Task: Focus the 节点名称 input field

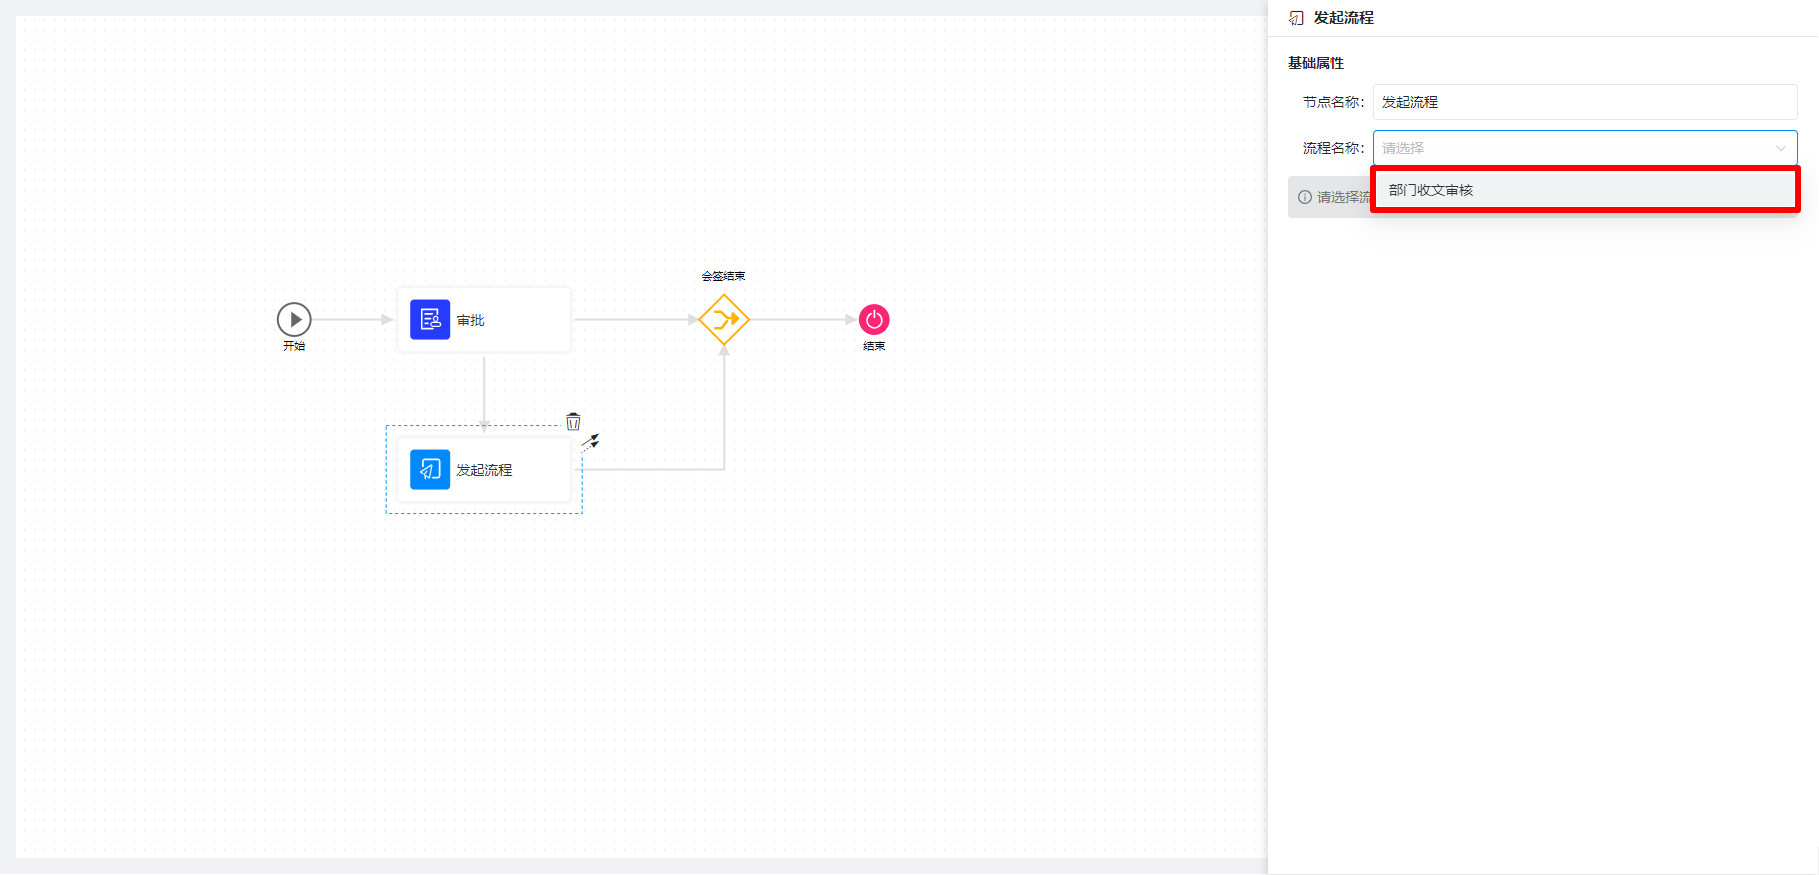Action: pos(1584,102)
